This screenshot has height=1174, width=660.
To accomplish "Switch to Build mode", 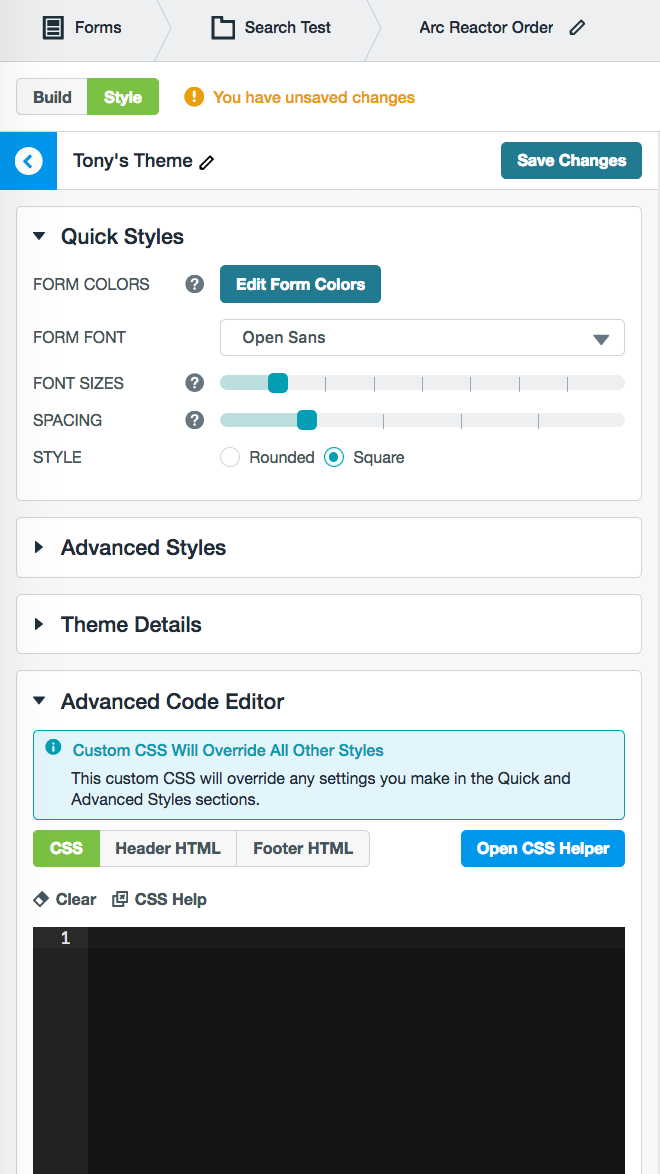I will coord(52,97).
